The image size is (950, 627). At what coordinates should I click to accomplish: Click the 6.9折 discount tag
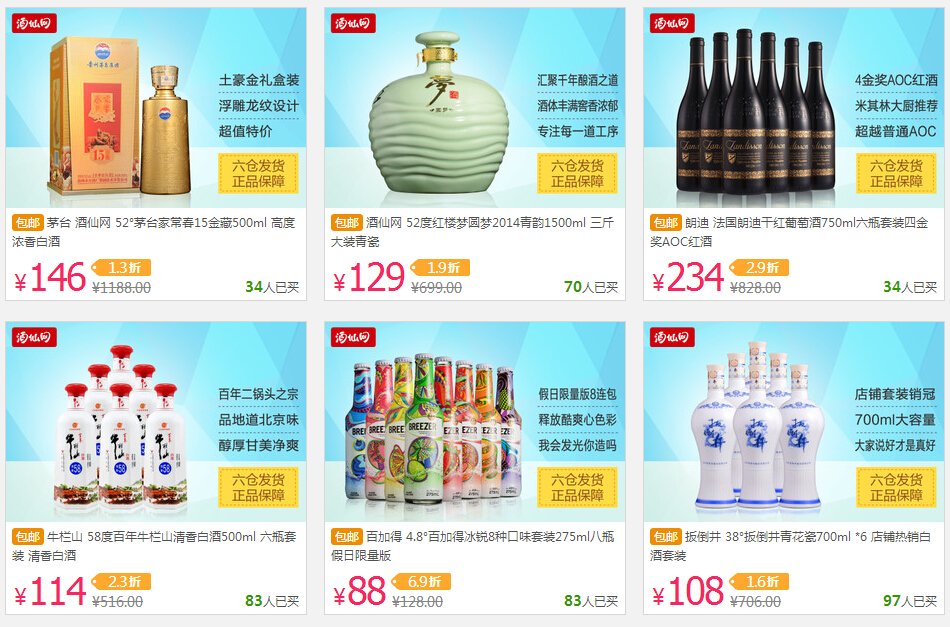pyautogui.click(x=421, y=582)
